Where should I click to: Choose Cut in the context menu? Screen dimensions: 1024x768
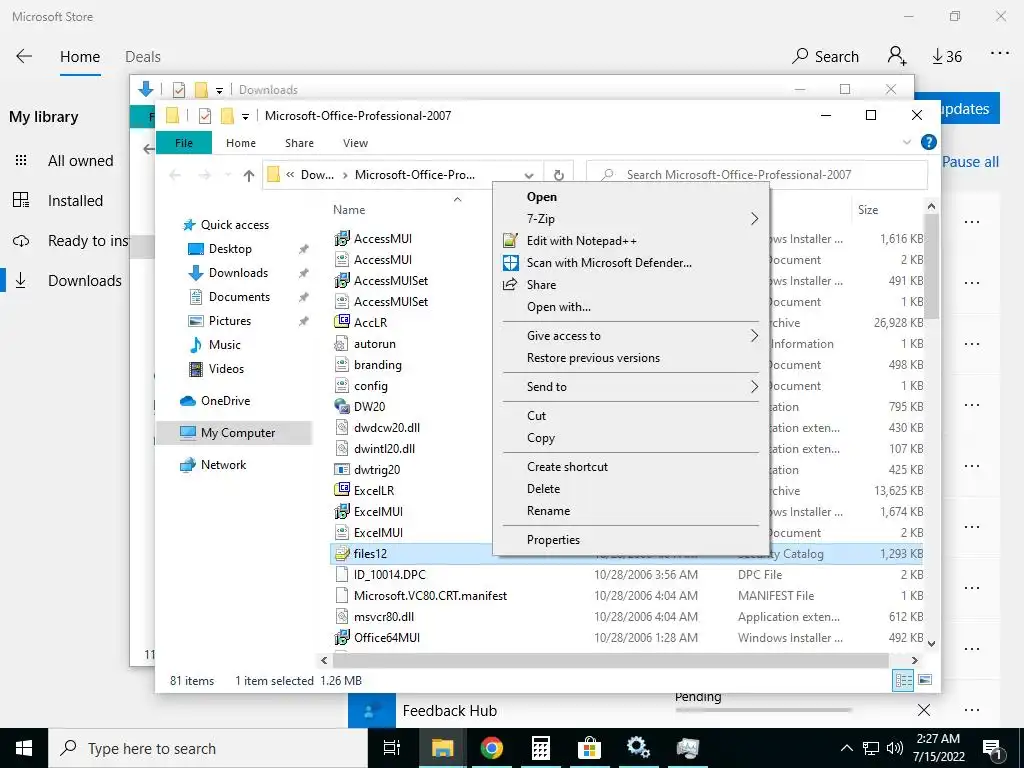536,415
